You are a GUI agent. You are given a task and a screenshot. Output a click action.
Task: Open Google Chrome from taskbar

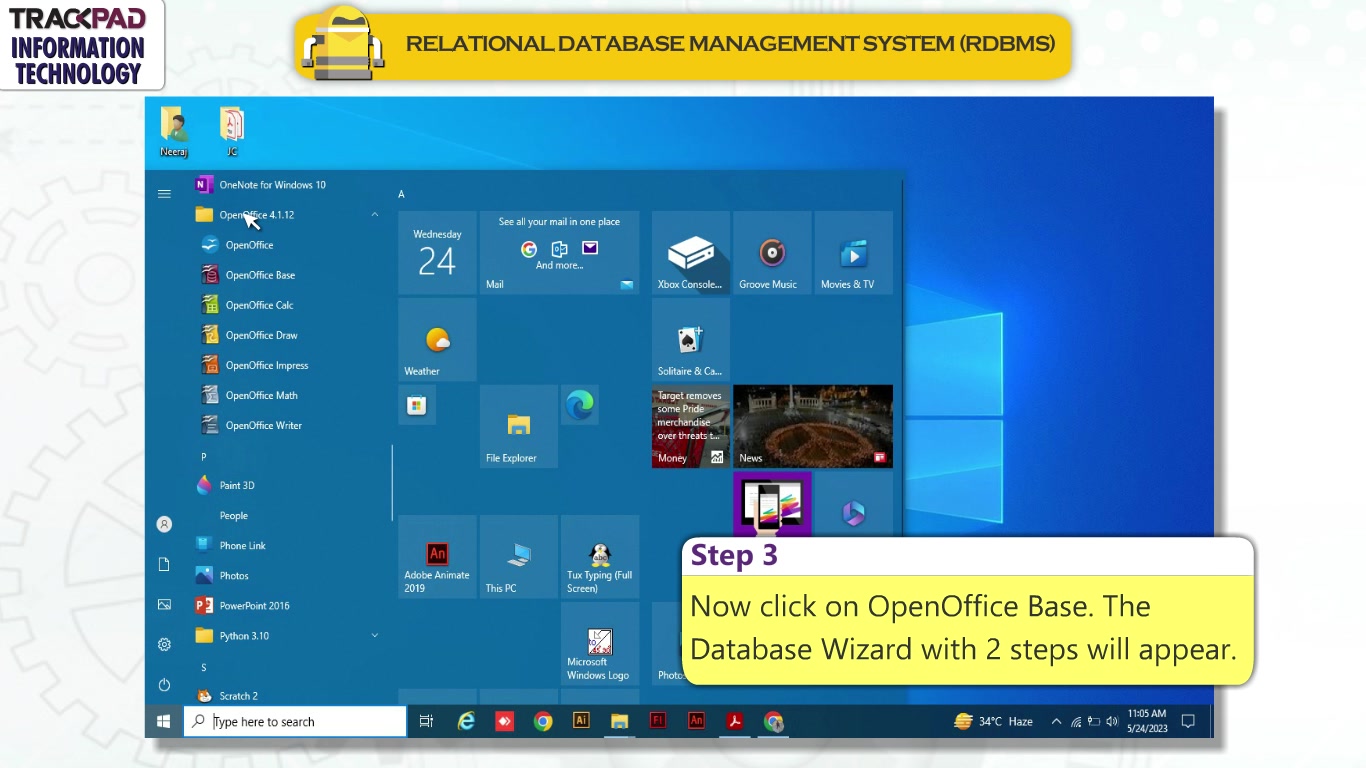[543, 721]
